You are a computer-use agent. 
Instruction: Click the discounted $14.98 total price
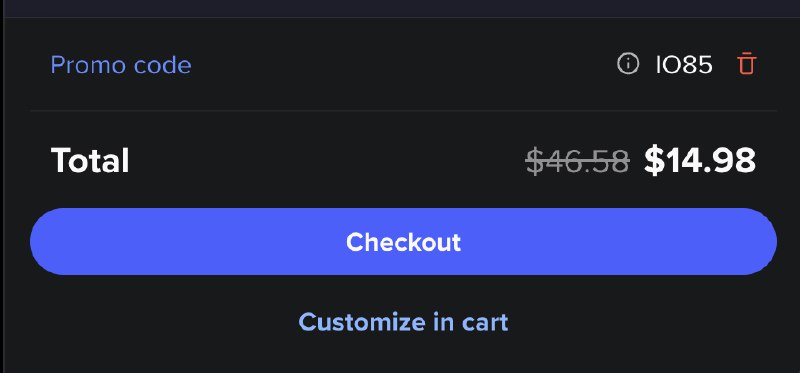tap(699, 160)
